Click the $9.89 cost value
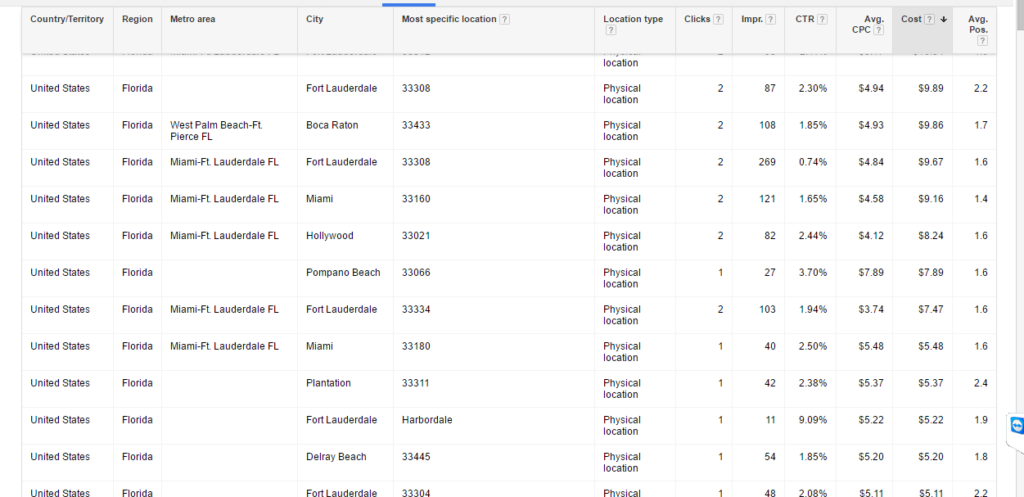This screenshot has width=1024, height=497. click(x=930, y=89)
